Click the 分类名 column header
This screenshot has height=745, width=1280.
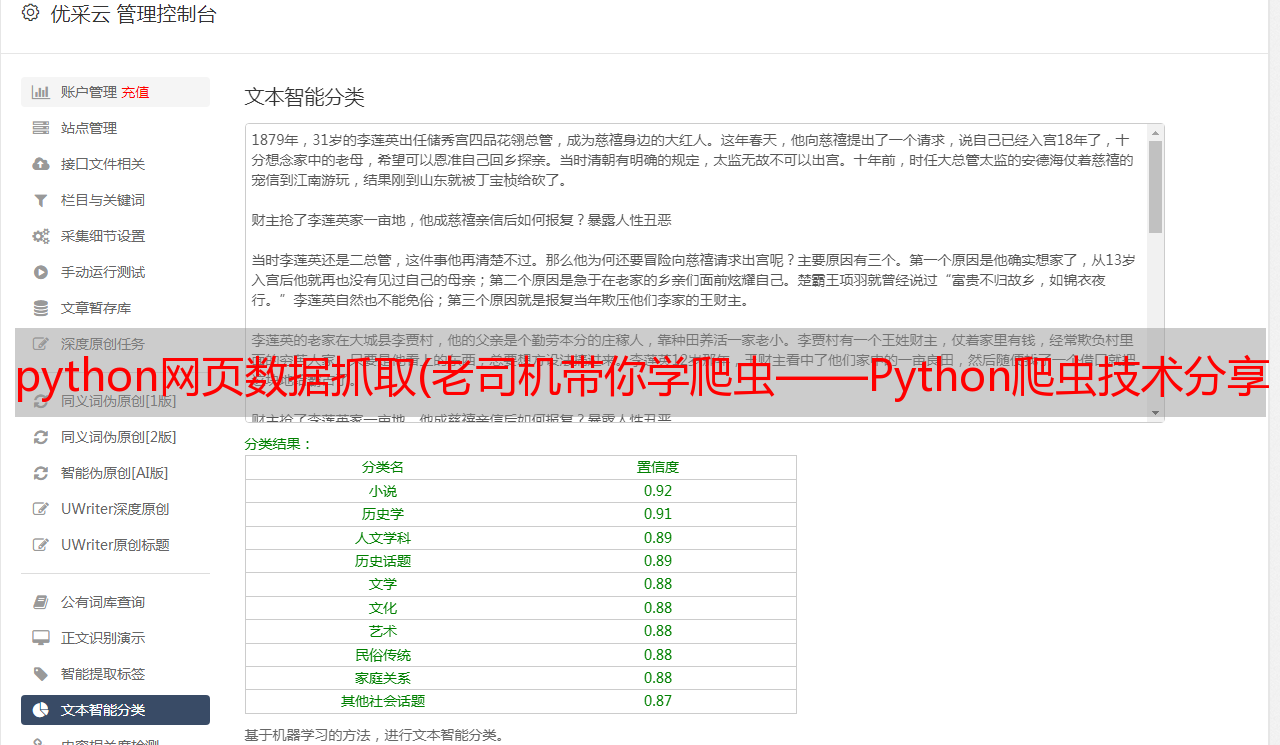click(x=383, y=467)
